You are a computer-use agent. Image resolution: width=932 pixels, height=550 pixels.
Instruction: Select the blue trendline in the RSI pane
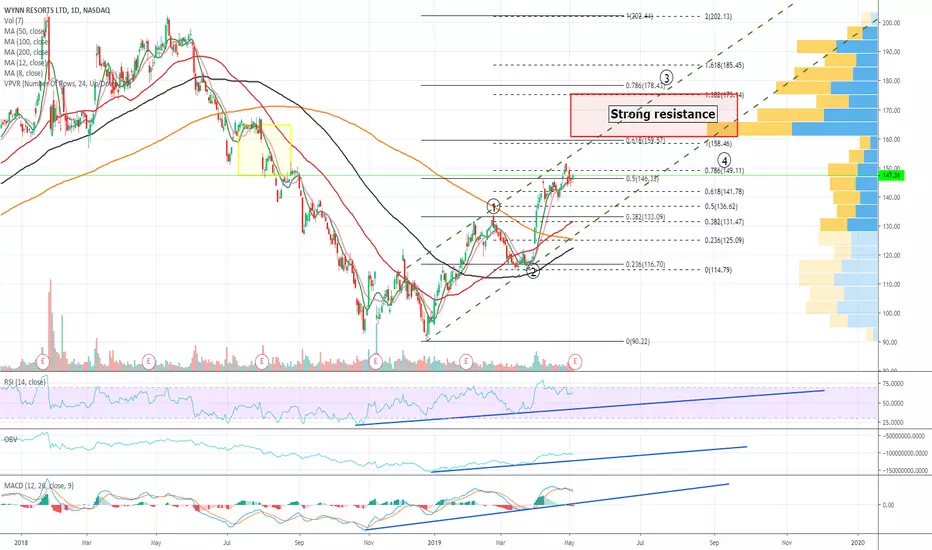pyautogui.click(x=590, y=407)
